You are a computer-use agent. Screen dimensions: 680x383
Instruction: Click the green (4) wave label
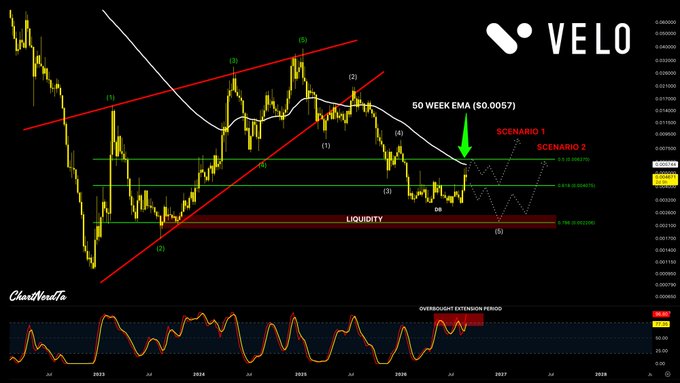pyautogui.click(x=262, y=165)
